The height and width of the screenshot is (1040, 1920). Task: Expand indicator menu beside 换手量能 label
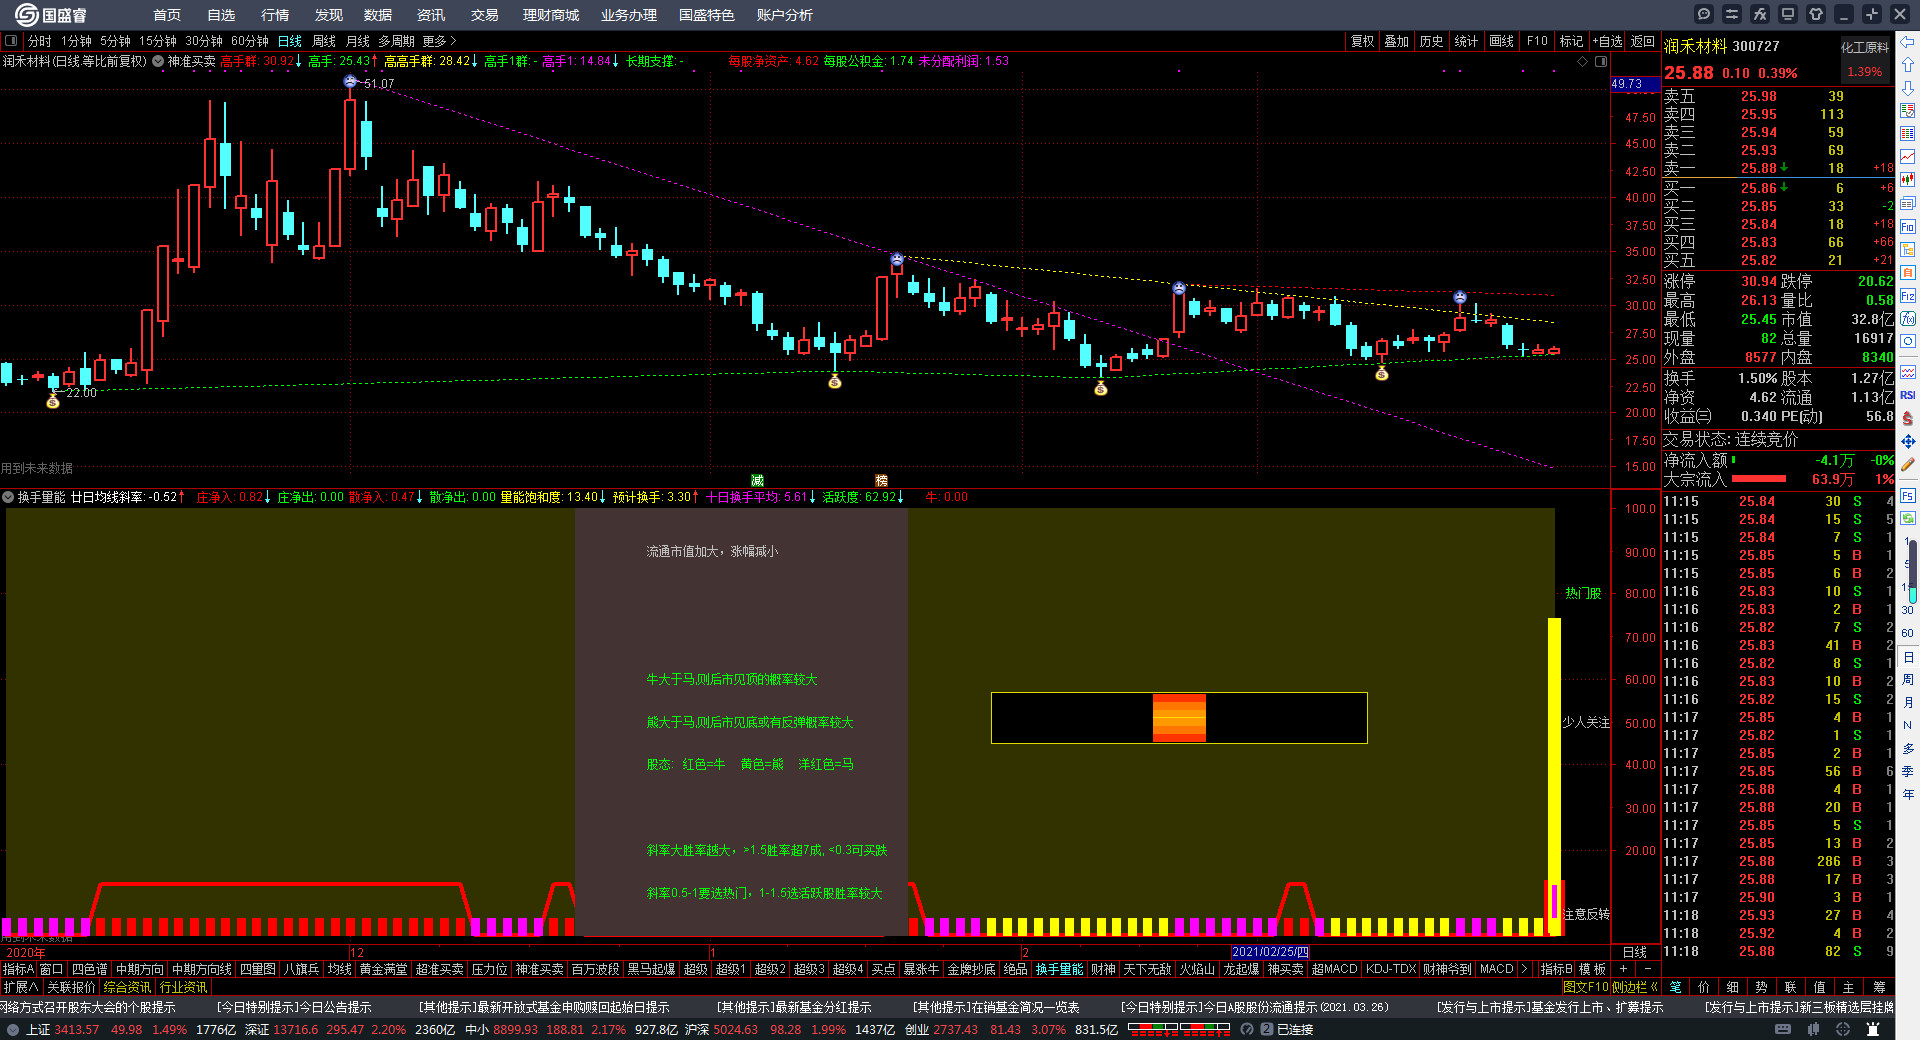(x=8, y=497)
